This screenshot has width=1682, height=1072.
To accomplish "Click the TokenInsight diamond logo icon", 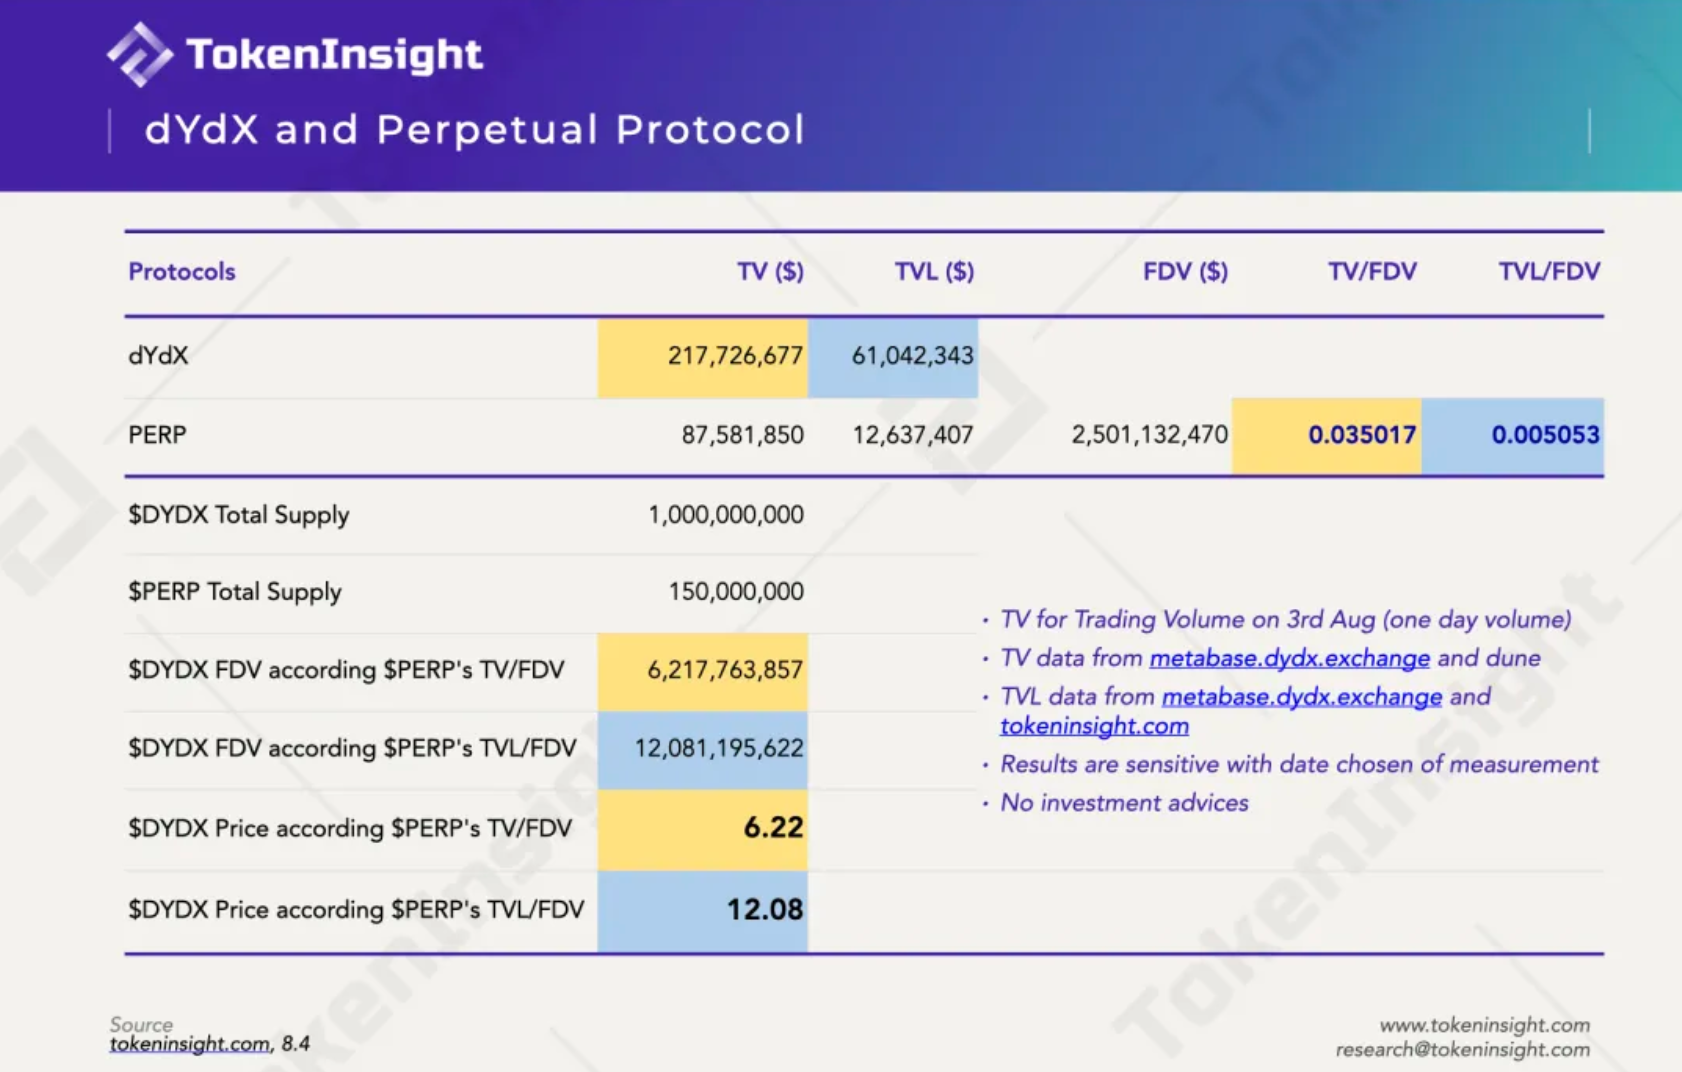I will pyautogui.click(x=140, y=54).
